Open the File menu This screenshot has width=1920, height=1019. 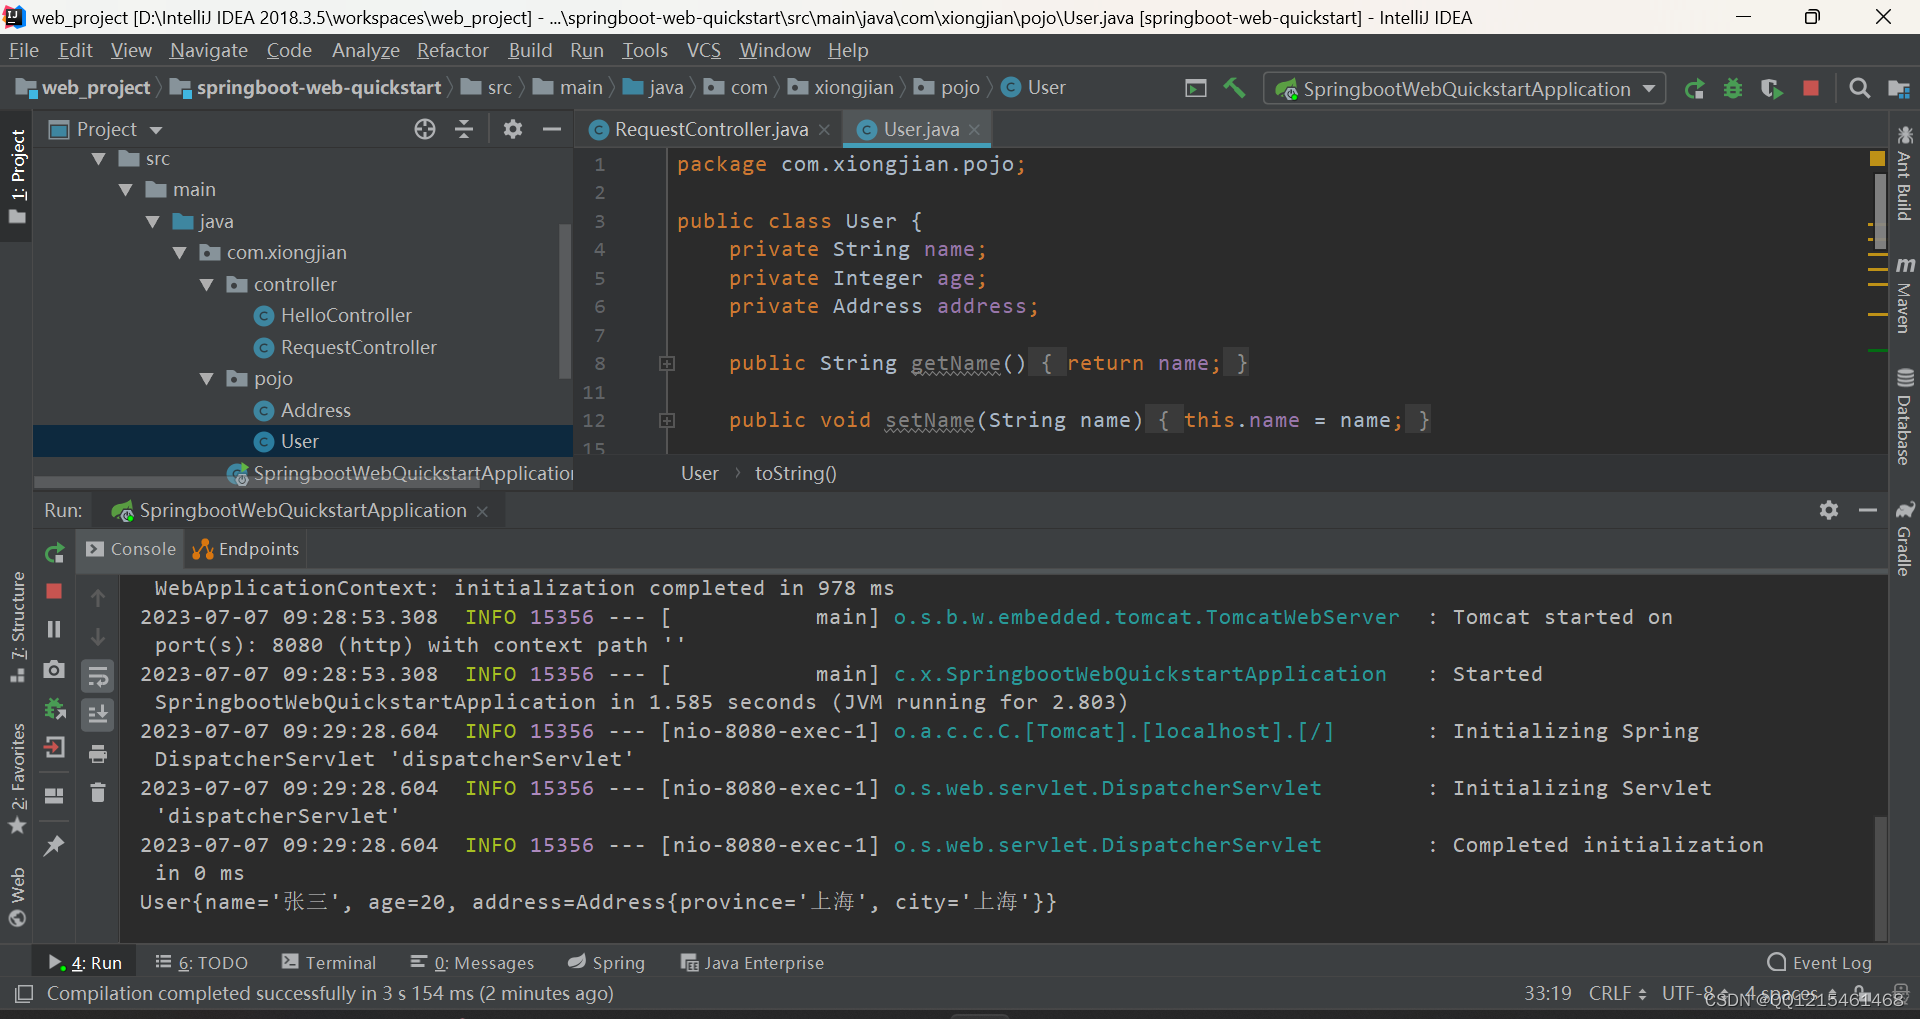click(x=23, y=50)
